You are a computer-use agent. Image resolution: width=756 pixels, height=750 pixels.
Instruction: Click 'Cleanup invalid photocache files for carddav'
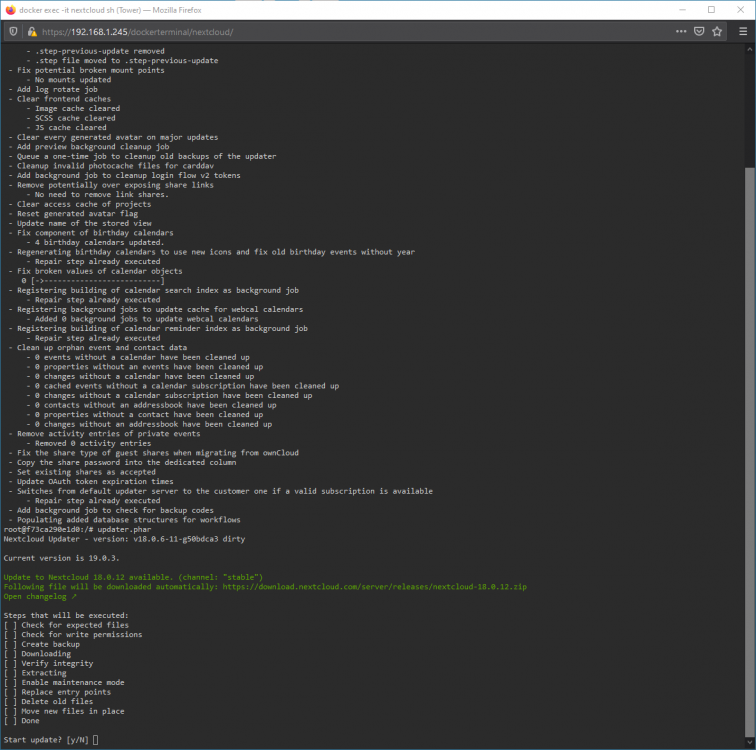115,166
